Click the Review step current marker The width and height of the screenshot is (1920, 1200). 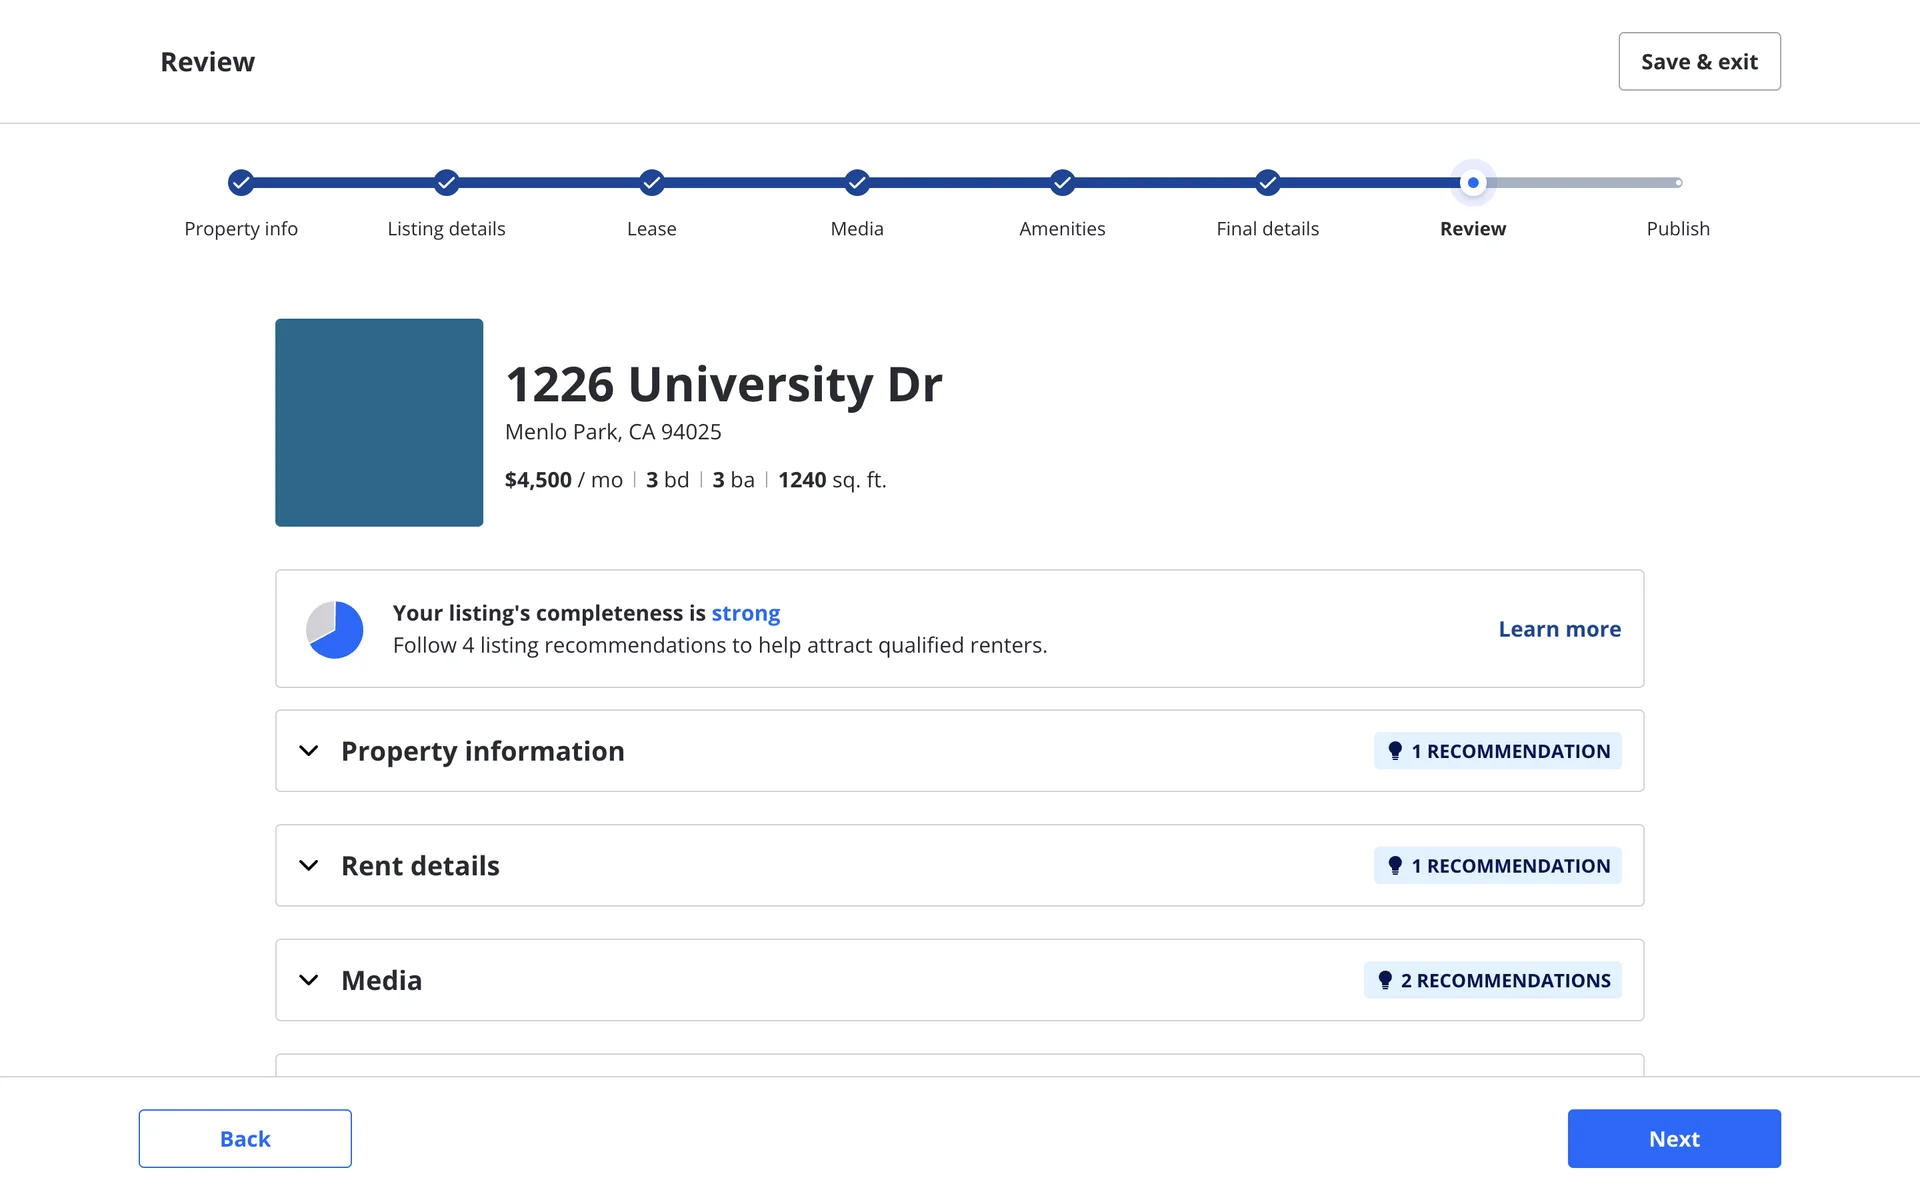pos(1473,183)
